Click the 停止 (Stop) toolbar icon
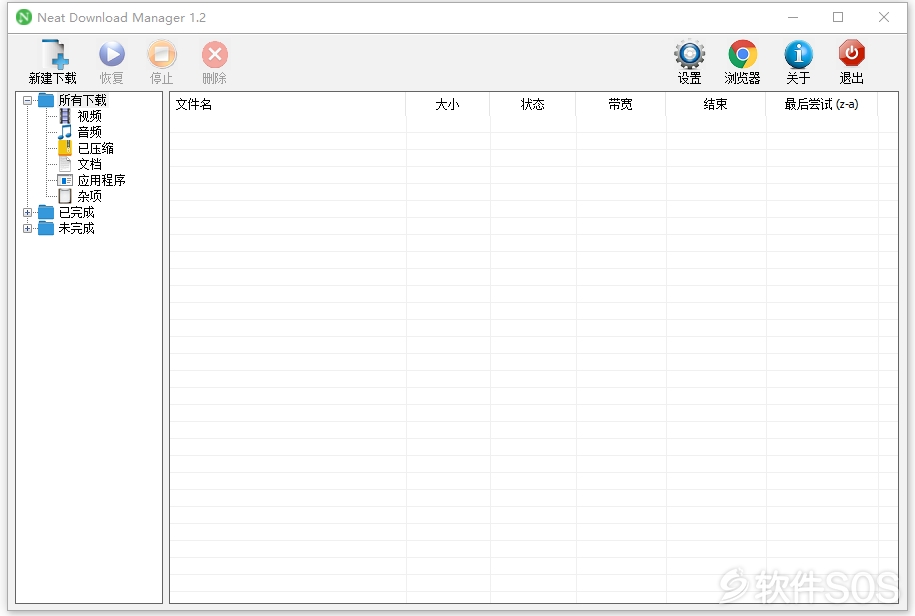The height and width of the screenshot is (616, 915). 162,54
